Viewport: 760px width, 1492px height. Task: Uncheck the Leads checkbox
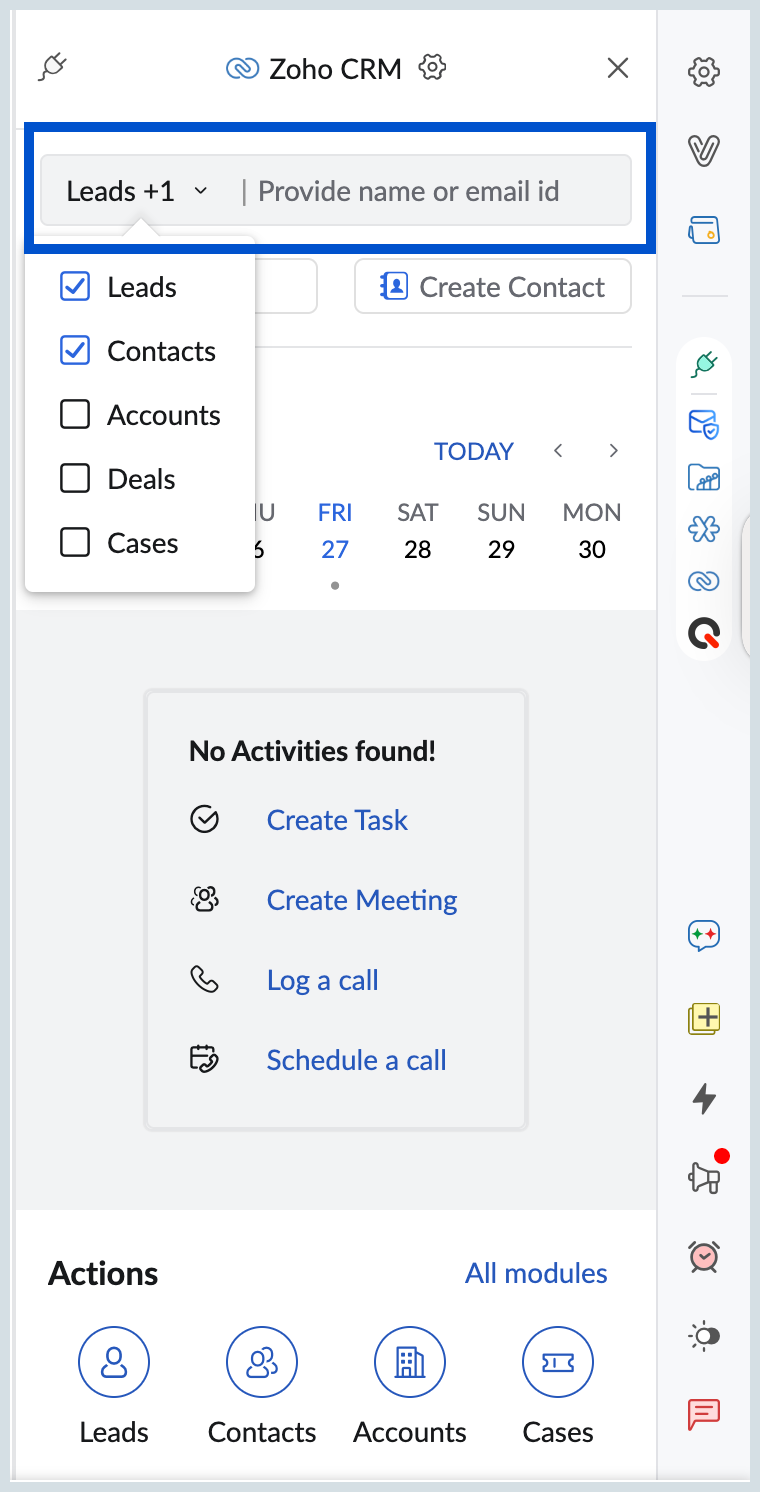pos(75,287)
